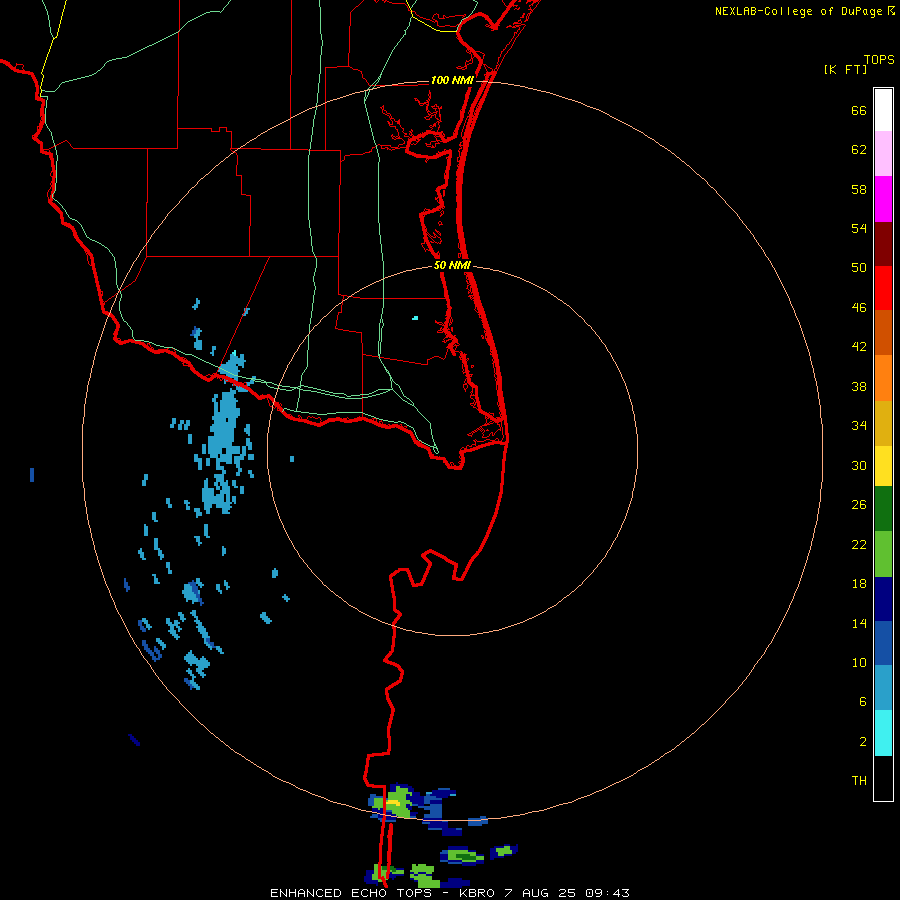
Task: Click the small cyan echo pixel north of radar
Action: click(x=415, y=317)
